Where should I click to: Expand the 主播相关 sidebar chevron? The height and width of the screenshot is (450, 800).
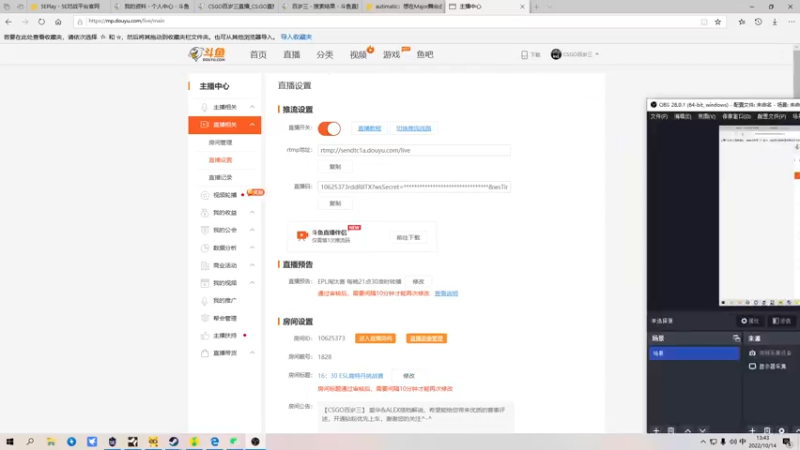click(252, 107)
